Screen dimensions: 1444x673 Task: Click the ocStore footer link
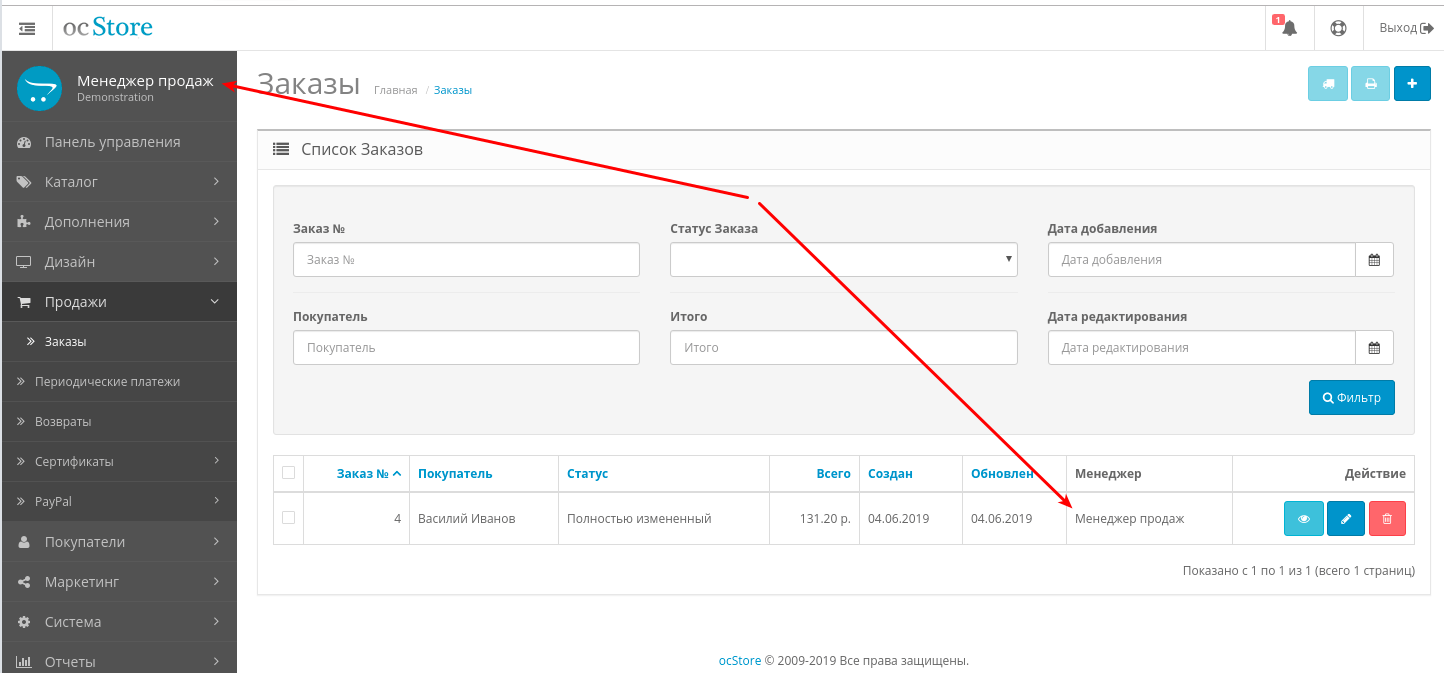pos(740,661)
